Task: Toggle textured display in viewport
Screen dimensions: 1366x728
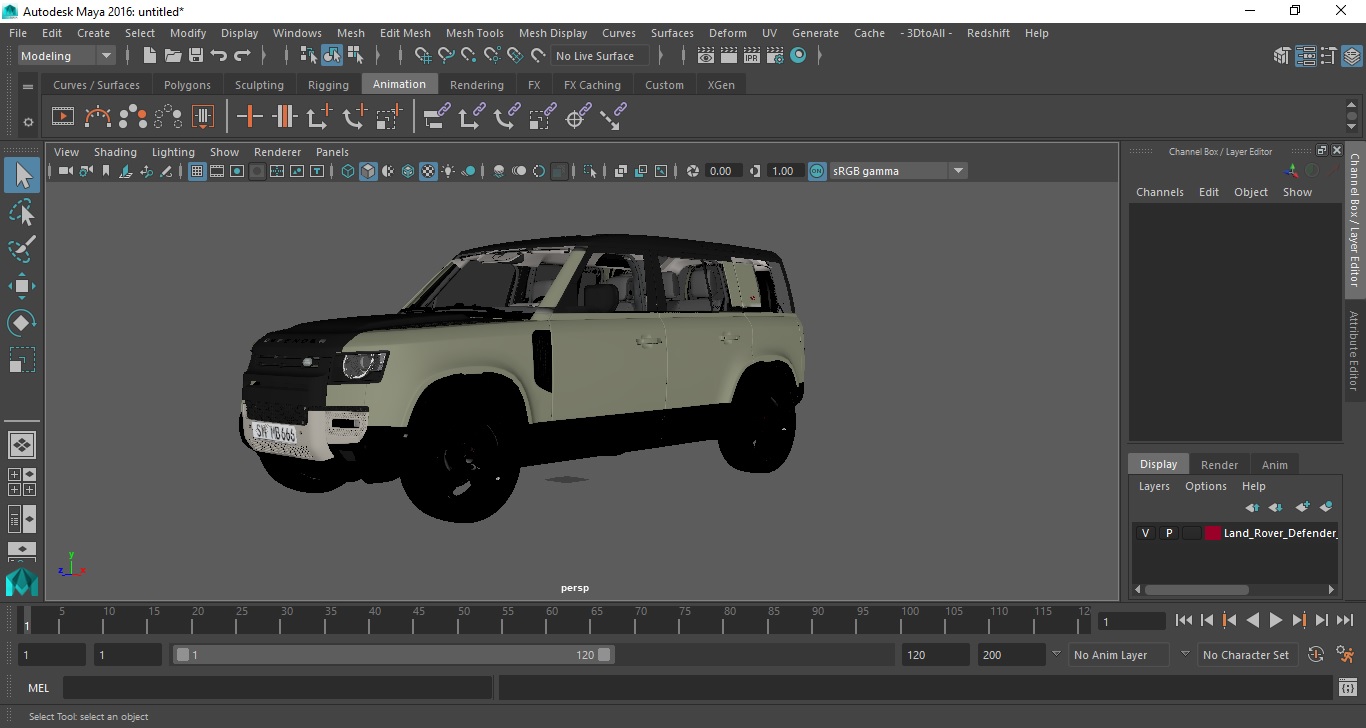Action: point(428,171)
